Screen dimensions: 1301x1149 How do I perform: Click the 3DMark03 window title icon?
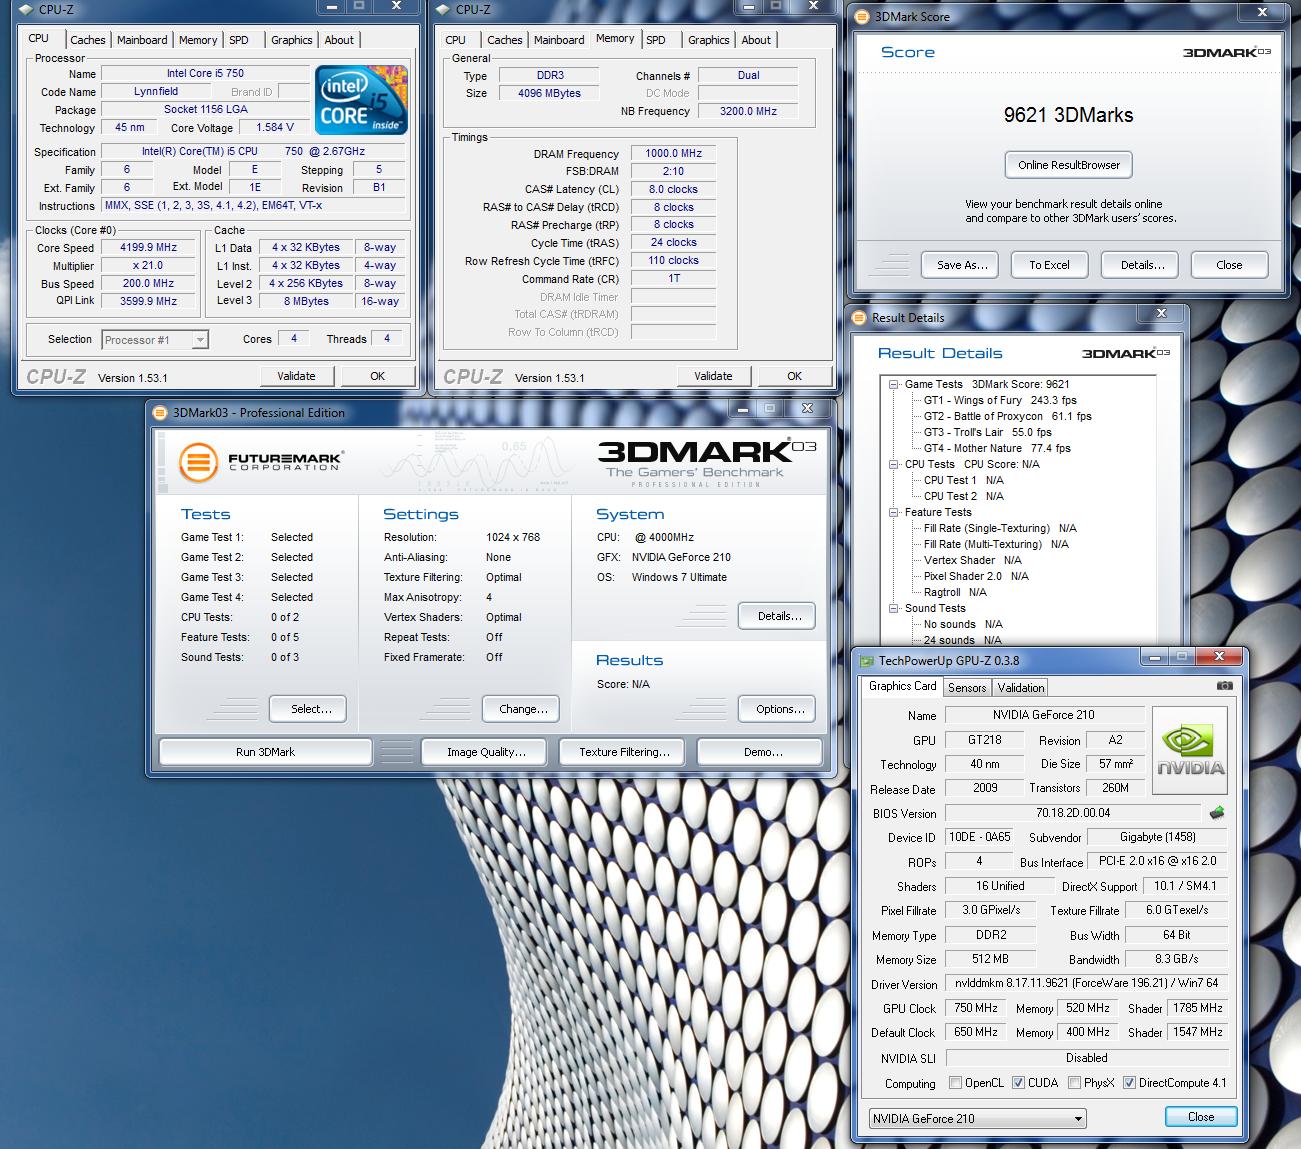pyautogui.click(x=160, y=412)
